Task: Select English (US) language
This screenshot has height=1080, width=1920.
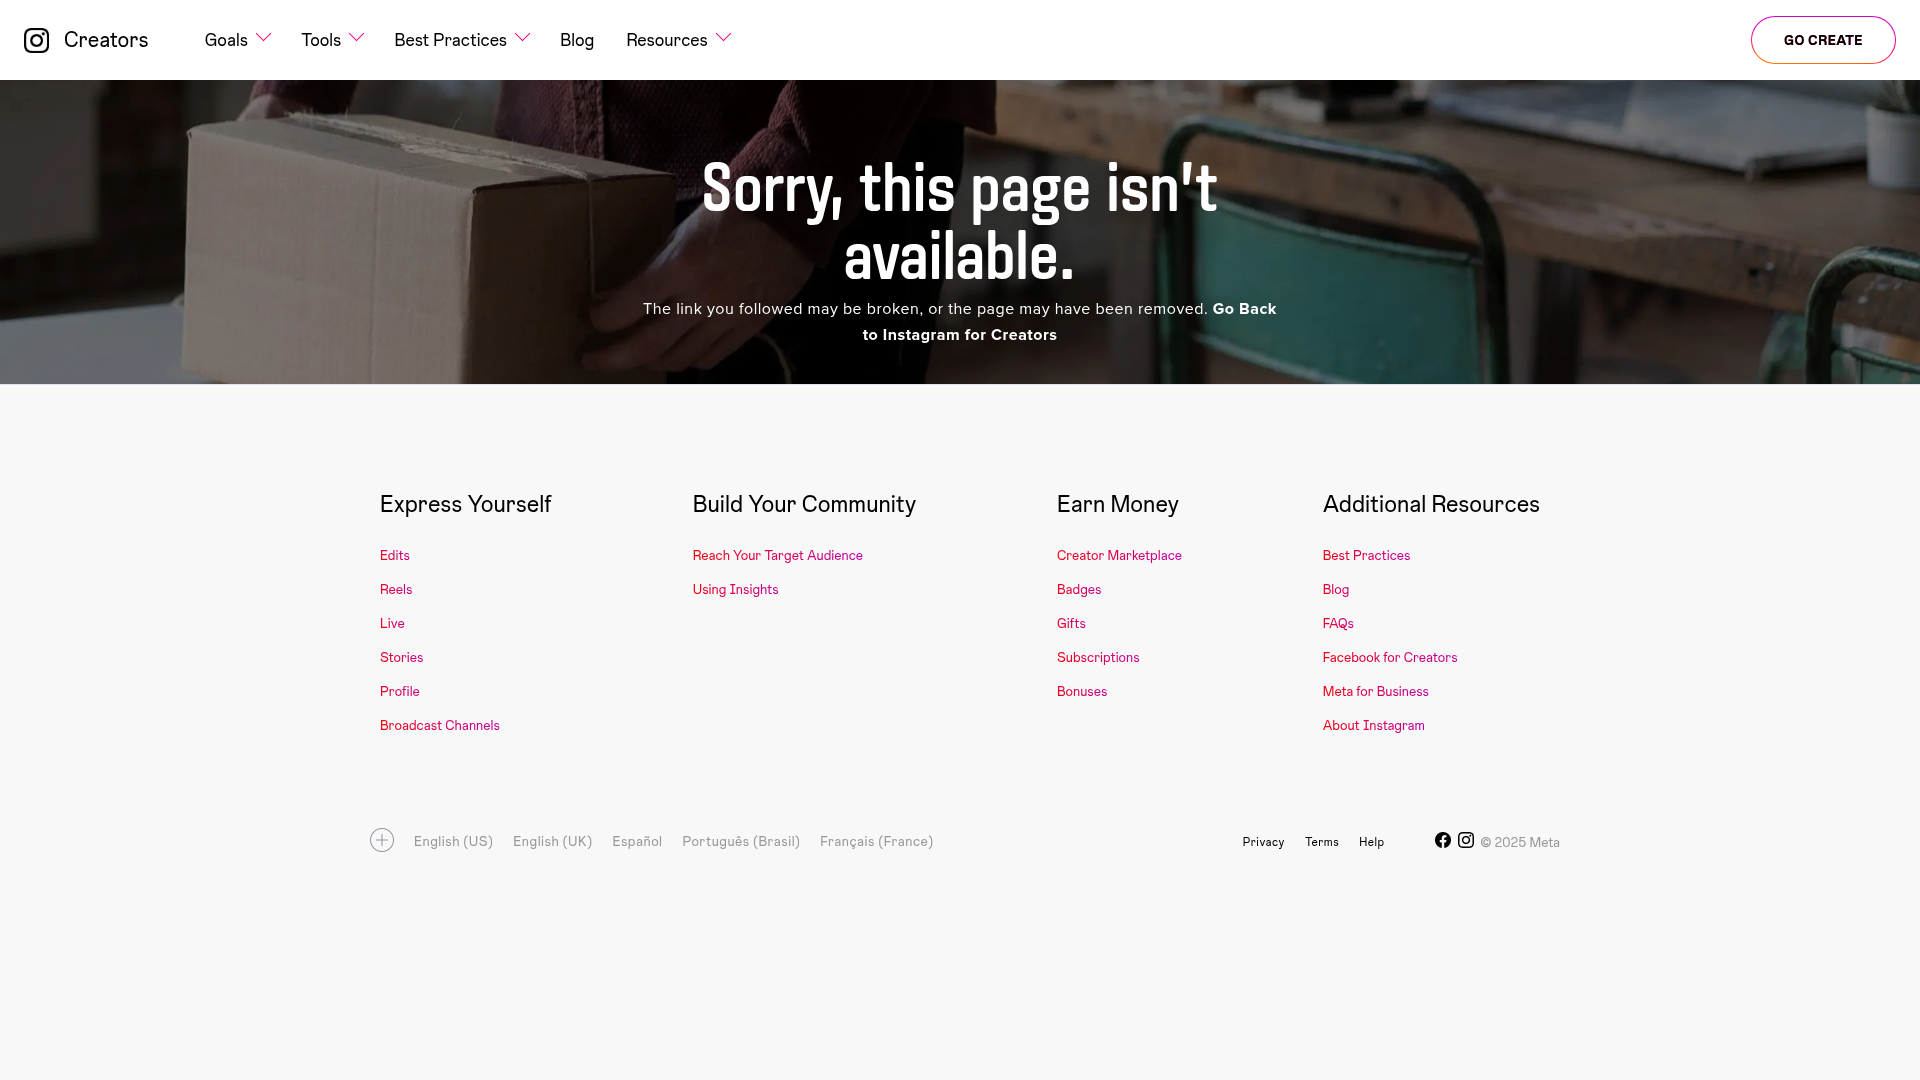Action: [x=453, y=841]
